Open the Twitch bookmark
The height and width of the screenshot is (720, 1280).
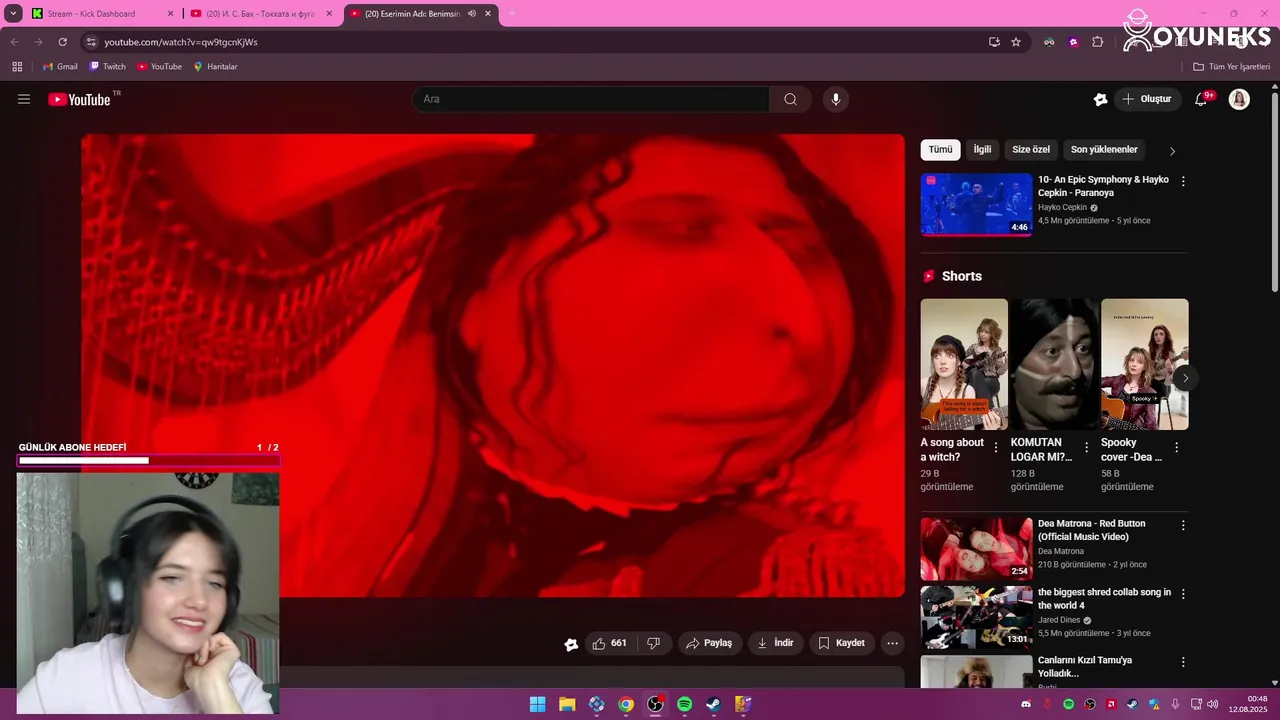[x=108, y=66]
